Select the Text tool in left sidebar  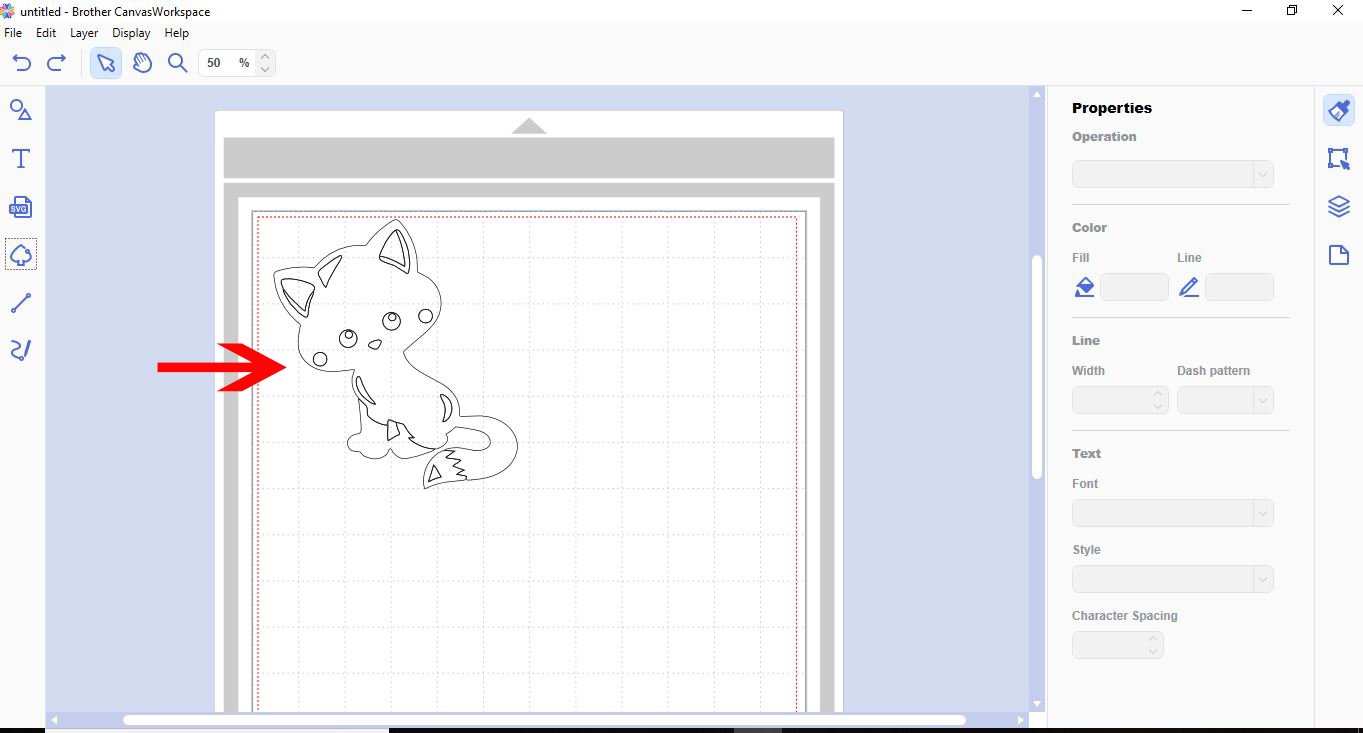pos(21,158)
